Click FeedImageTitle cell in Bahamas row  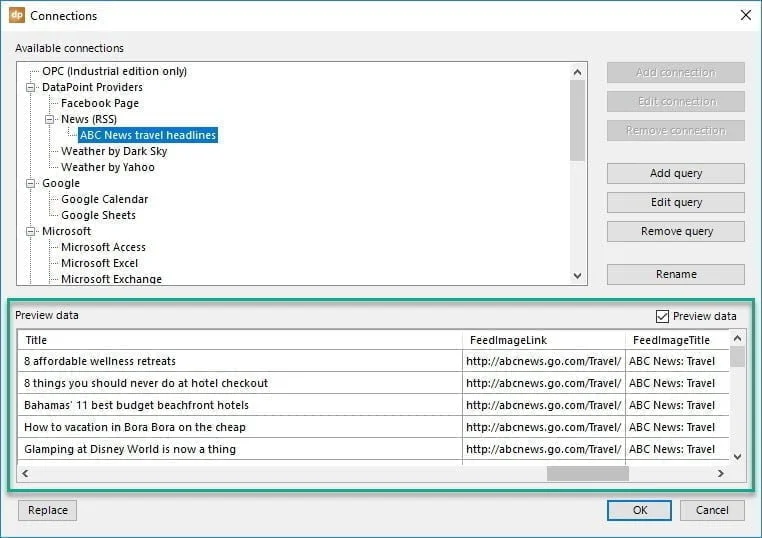pos(677,405)
